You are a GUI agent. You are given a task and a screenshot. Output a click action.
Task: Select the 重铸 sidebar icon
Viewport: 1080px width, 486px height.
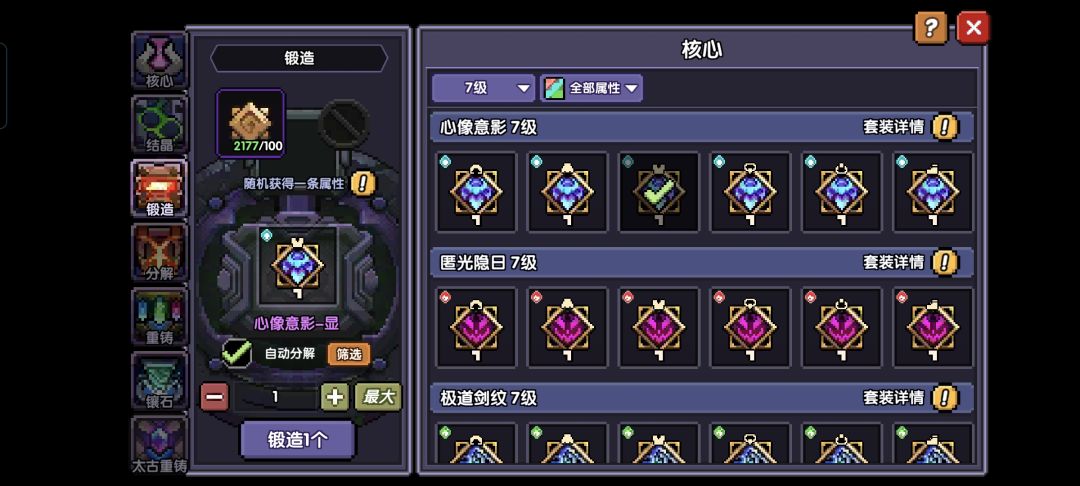click(159, 317)
